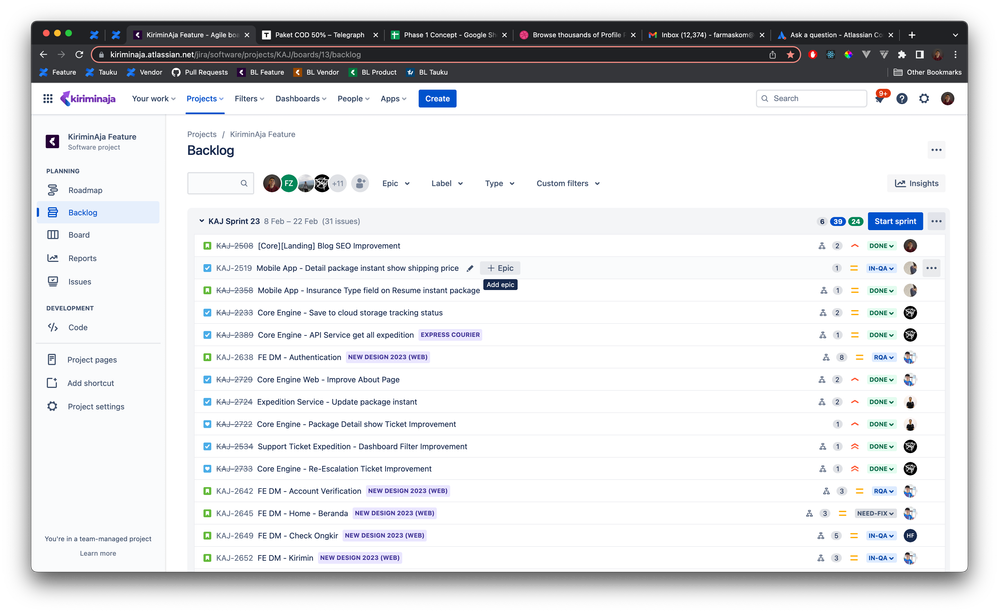
Task: Click the assignee avatar on KAJ-2649
Action: pos(910,536)
